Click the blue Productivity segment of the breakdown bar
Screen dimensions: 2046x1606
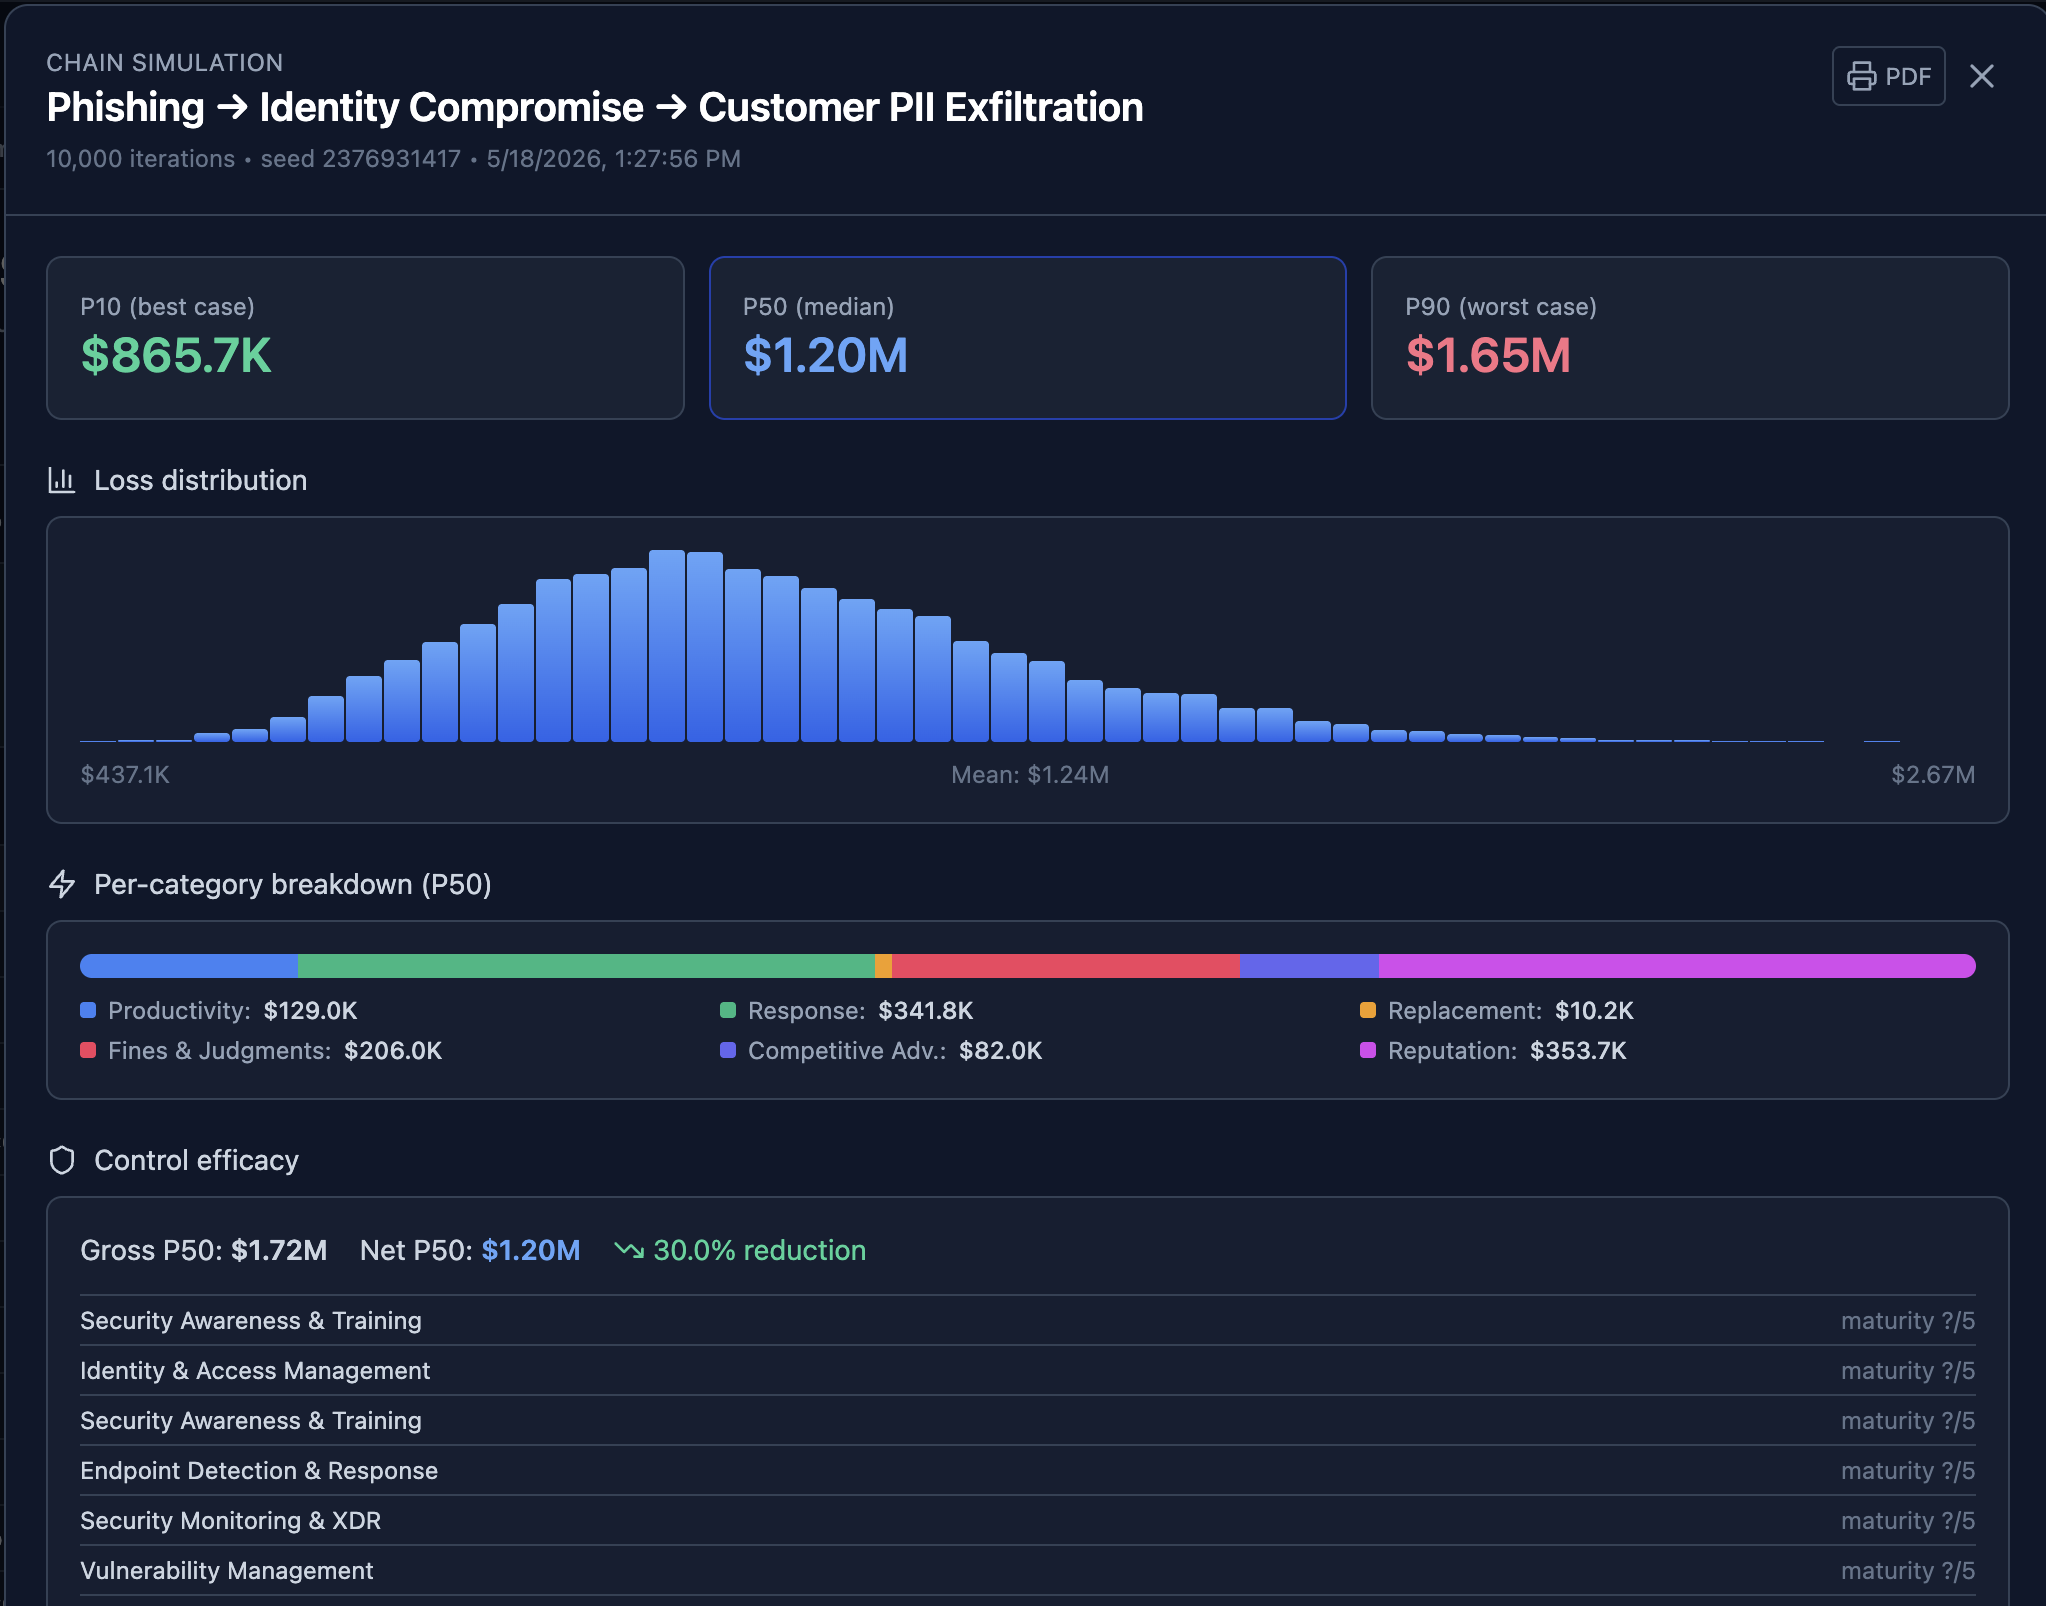189,965
